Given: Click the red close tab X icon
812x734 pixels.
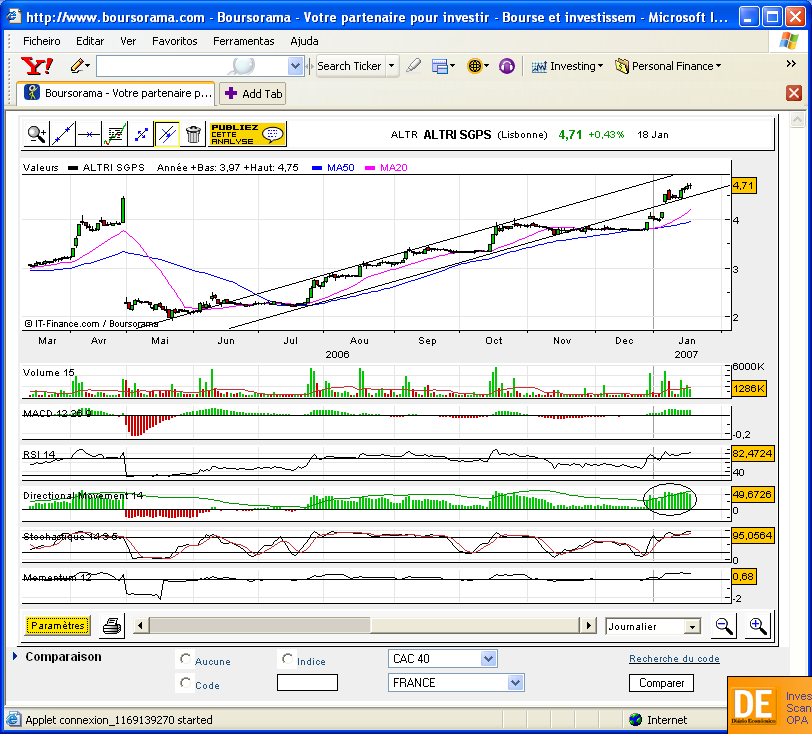Looking at the screenshot, I should point(794,93).
